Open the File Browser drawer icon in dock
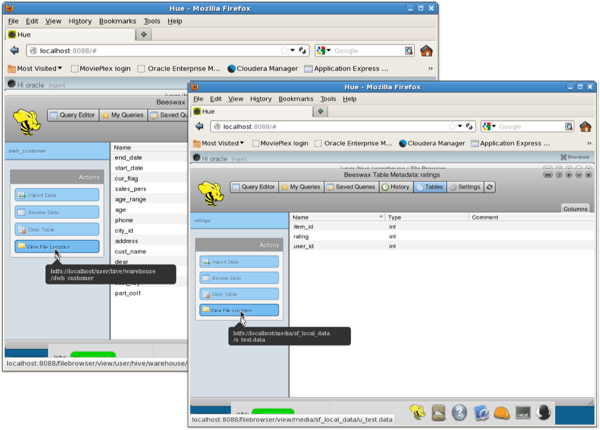Viewport: 600px width, 430px height. pos(439,413)
